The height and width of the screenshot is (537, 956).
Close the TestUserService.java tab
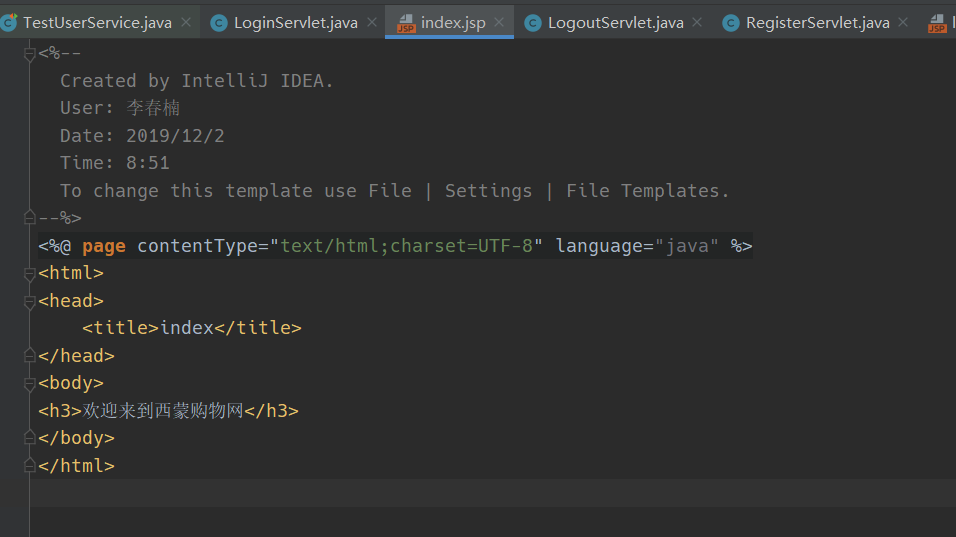(186, 23)
